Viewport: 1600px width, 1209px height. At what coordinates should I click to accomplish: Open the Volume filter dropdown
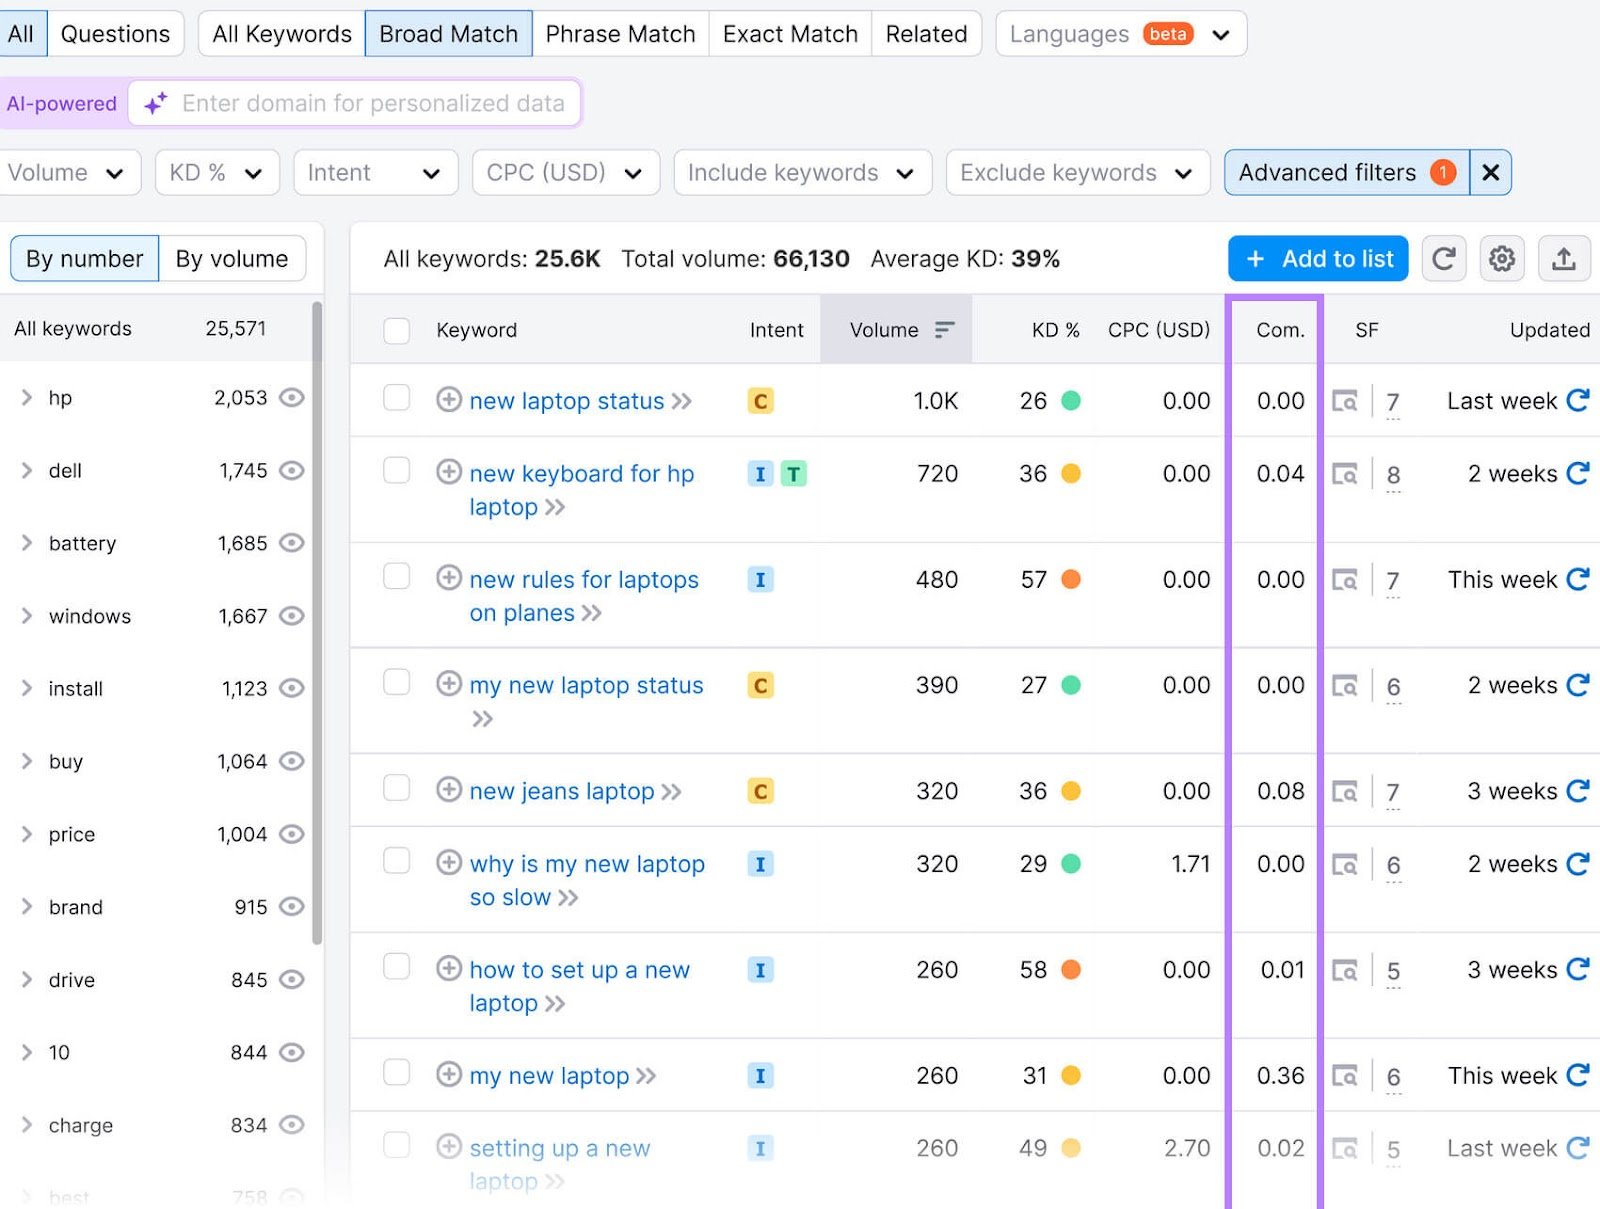click(70, 172)
